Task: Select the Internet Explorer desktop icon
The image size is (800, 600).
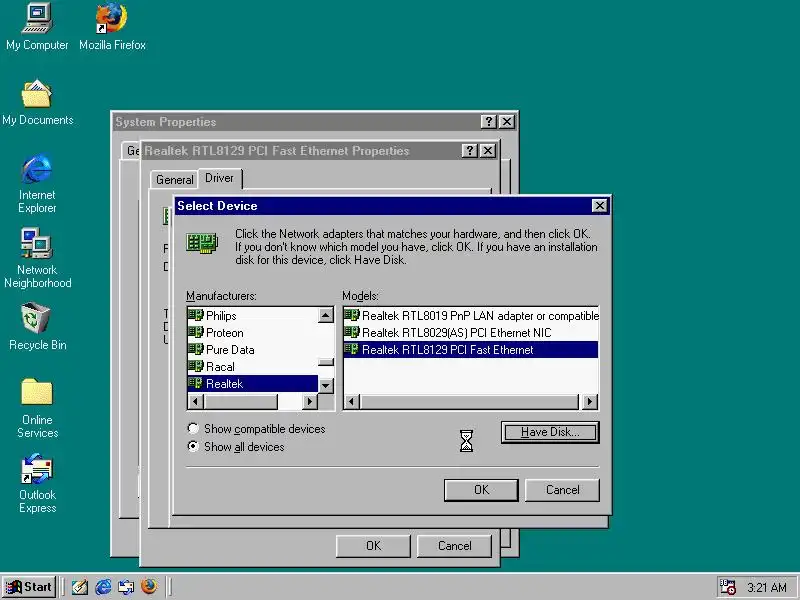Action: [x=37, y=168]
